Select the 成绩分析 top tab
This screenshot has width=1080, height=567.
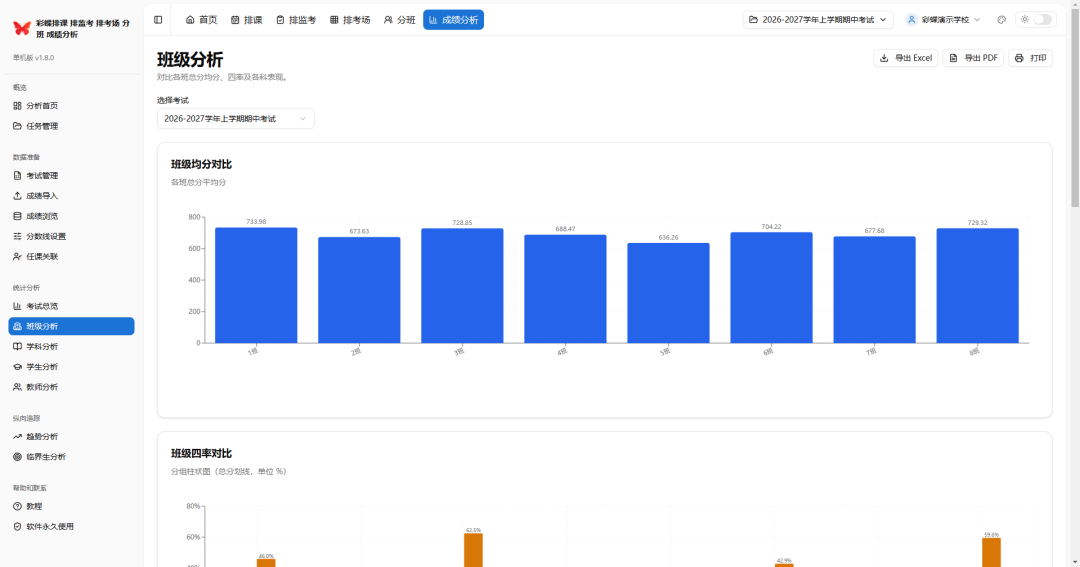click(453, 20)
